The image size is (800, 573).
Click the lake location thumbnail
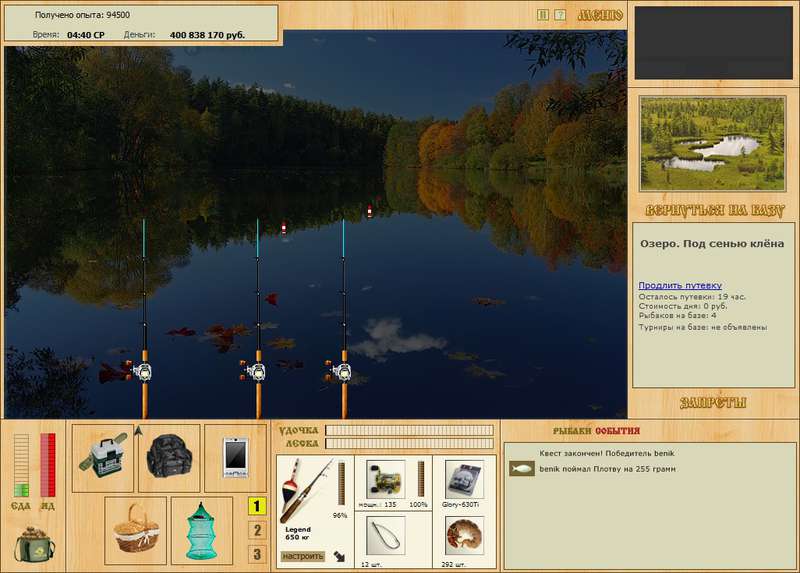click(712, 143)
